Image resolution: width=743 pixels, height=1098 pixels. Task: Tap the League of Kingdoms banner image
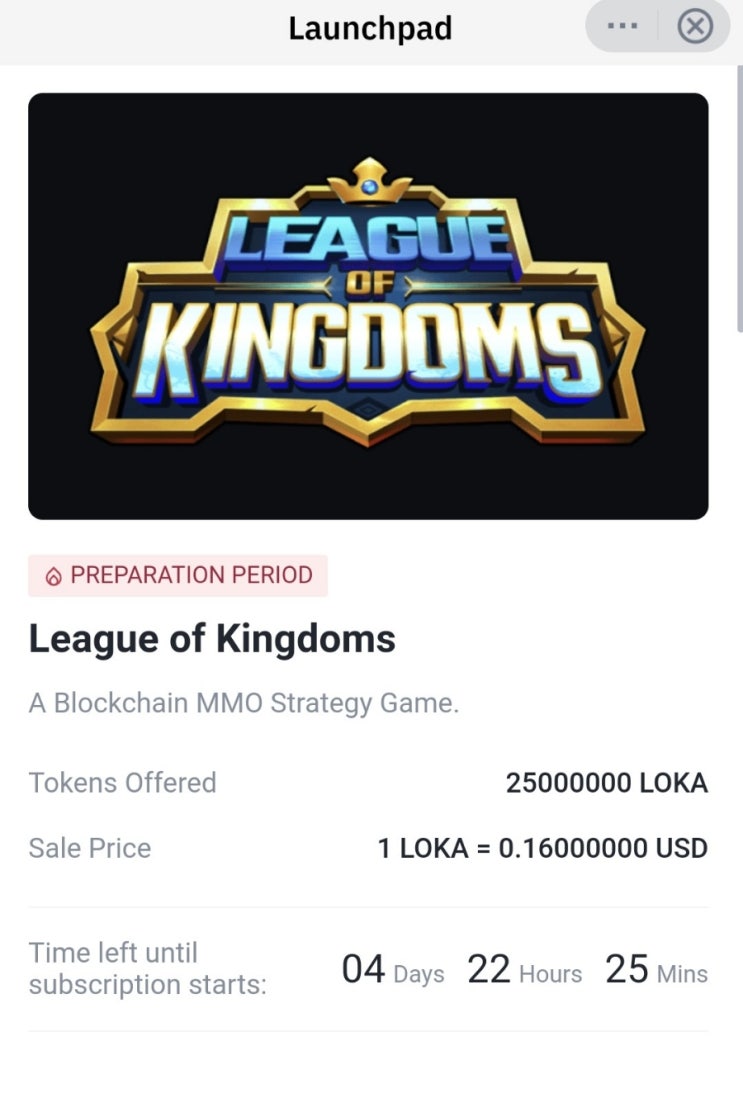tap(368, 306)
